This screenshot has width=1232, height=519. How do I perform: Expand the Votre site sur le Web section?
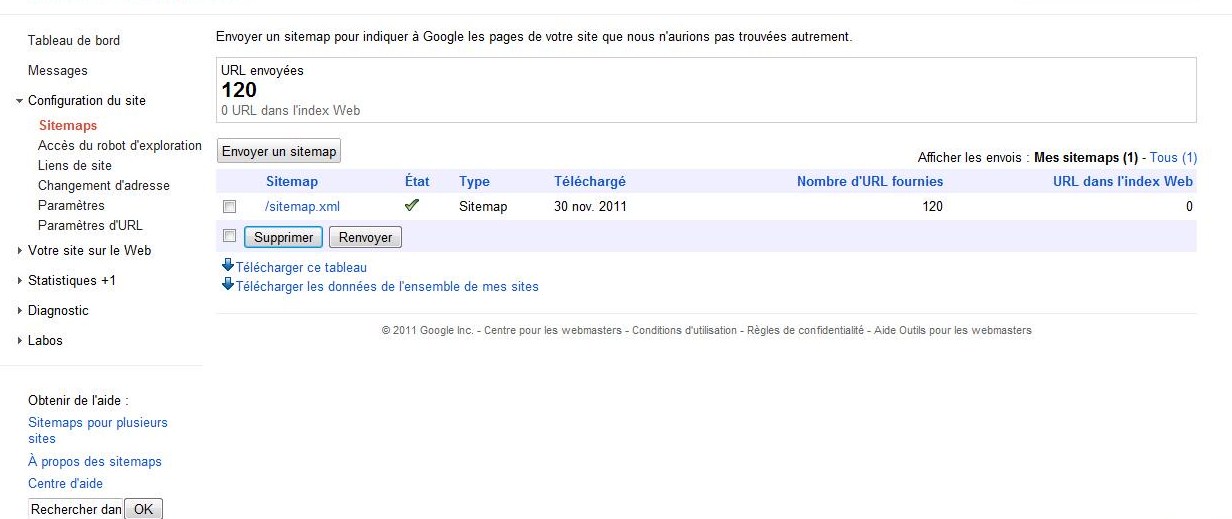19,251
